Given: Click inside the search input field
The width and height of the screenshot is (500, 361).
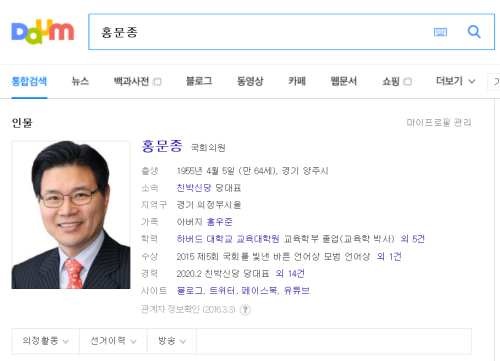Looking at the screenshot, I should pyautogui.click(x=260, y=32).
